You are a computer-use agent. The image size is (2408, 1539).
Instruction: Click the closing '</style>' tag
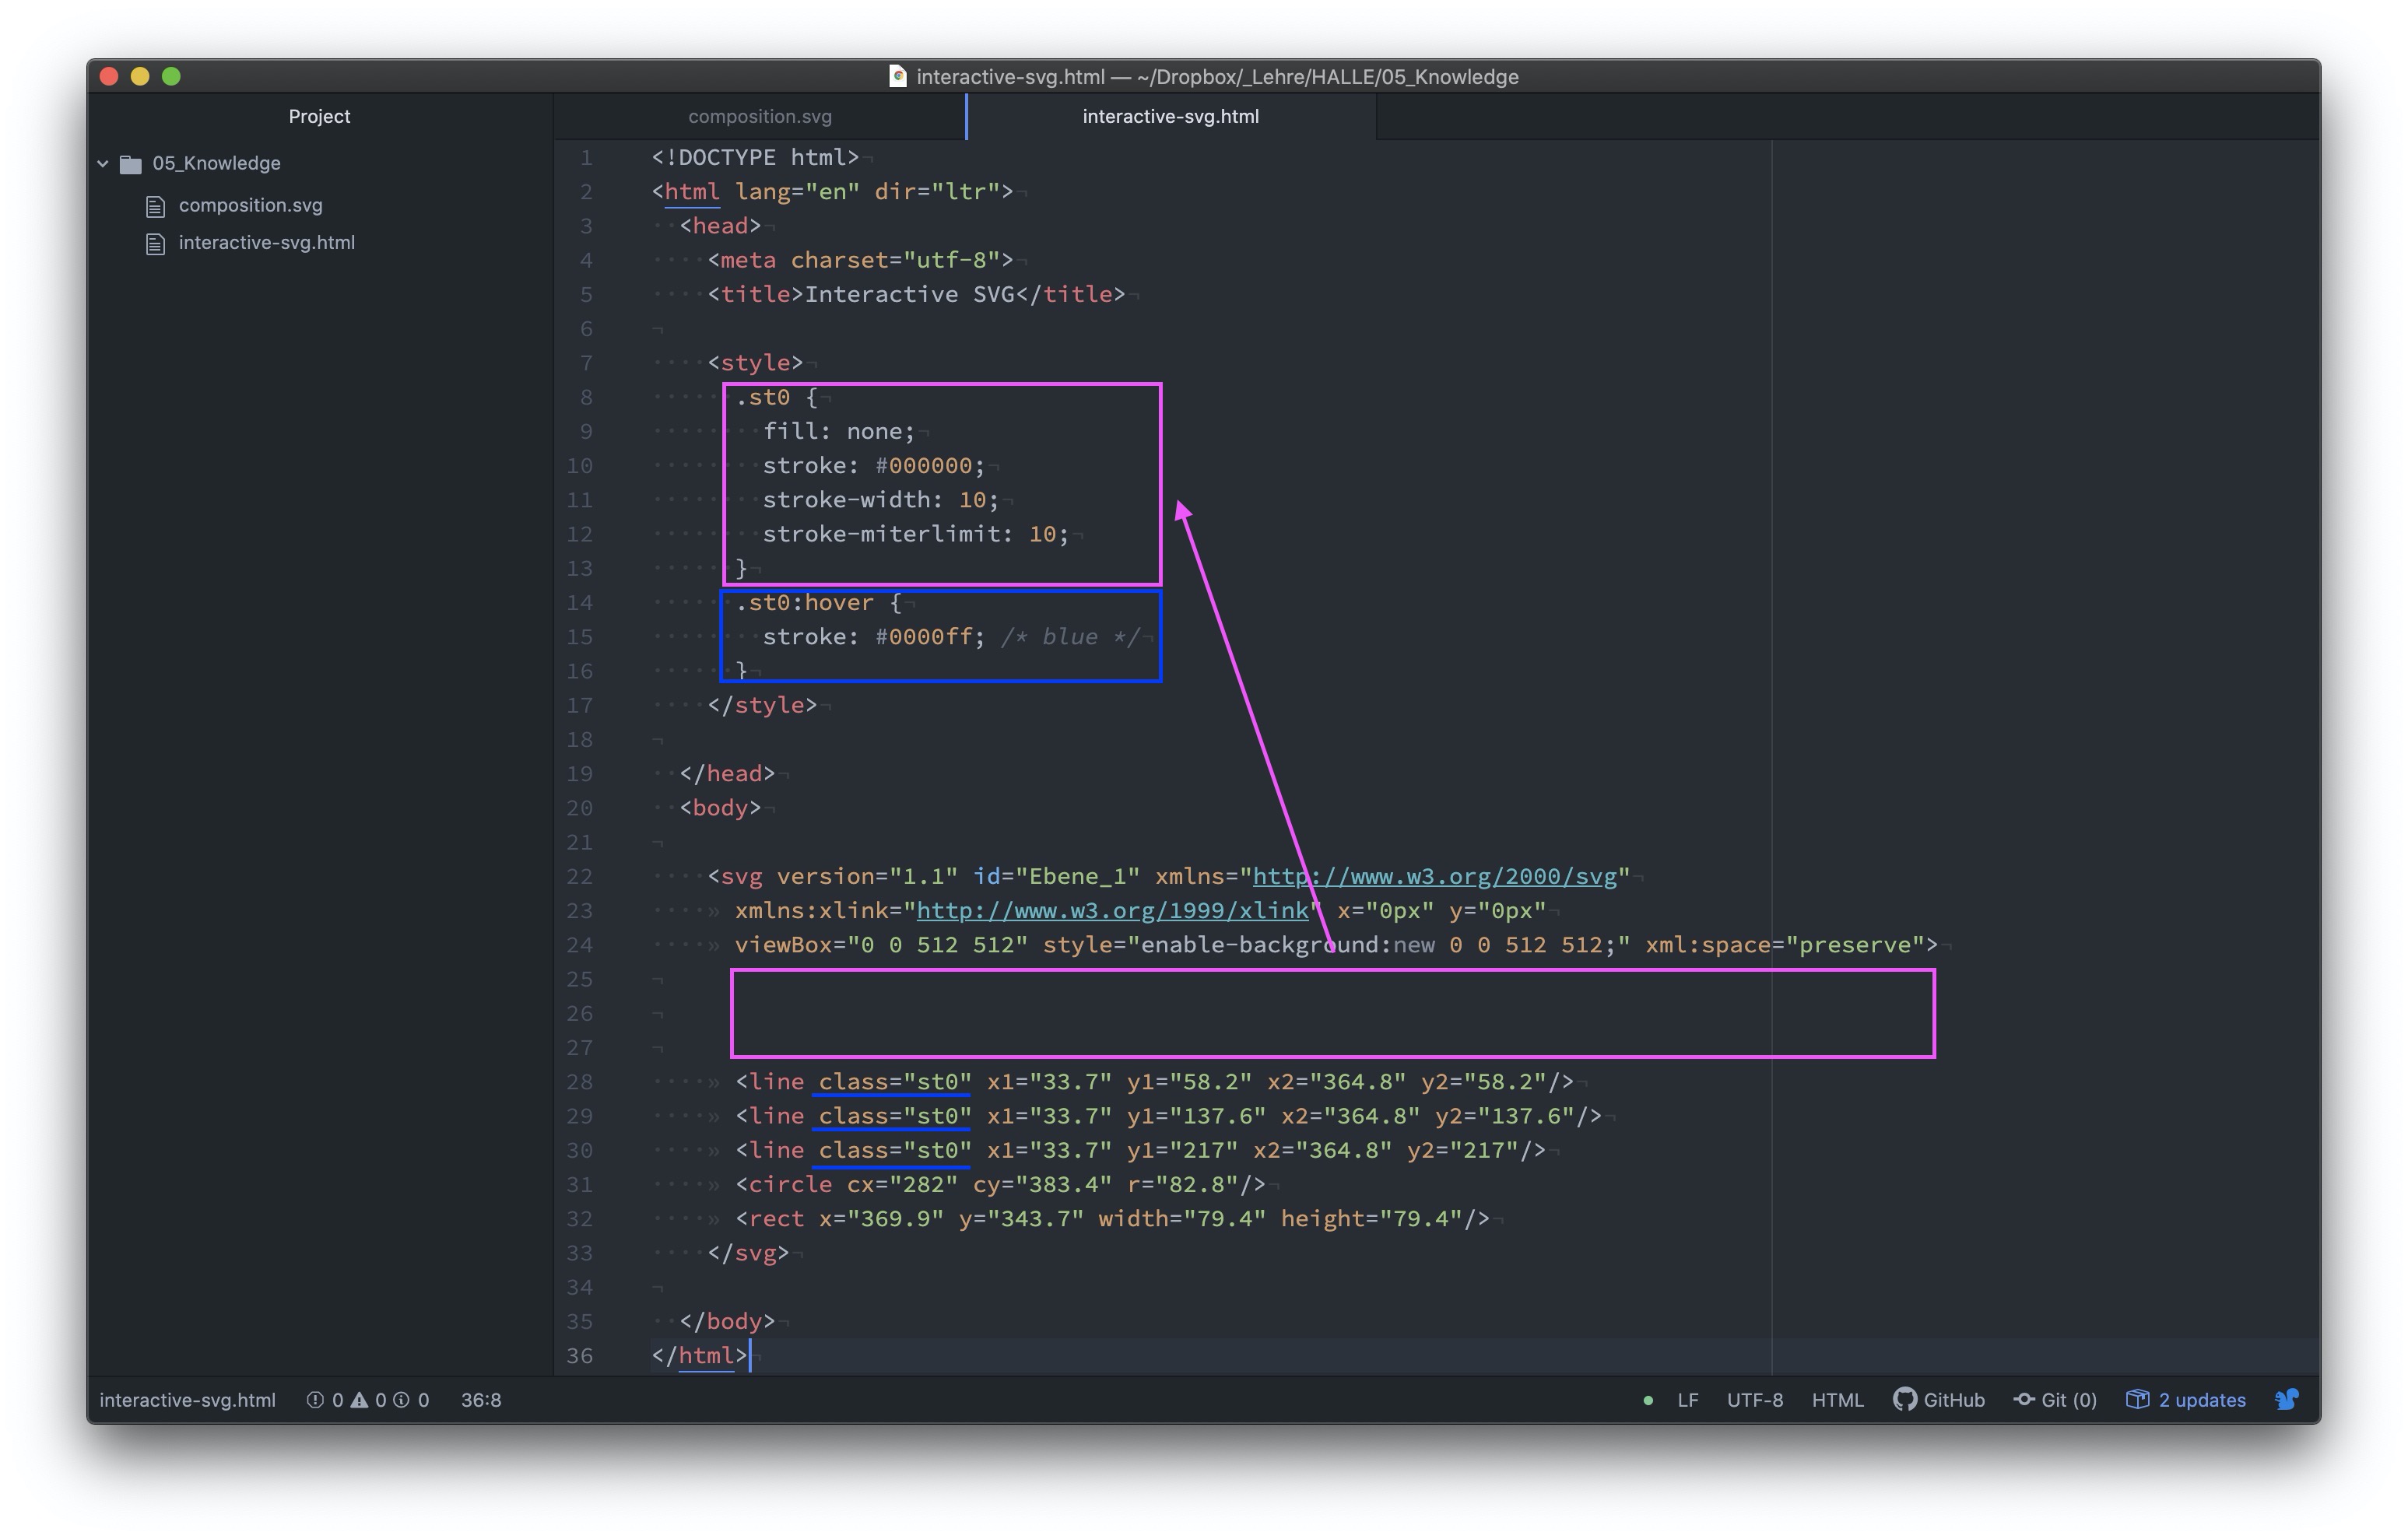click(762, 705)
